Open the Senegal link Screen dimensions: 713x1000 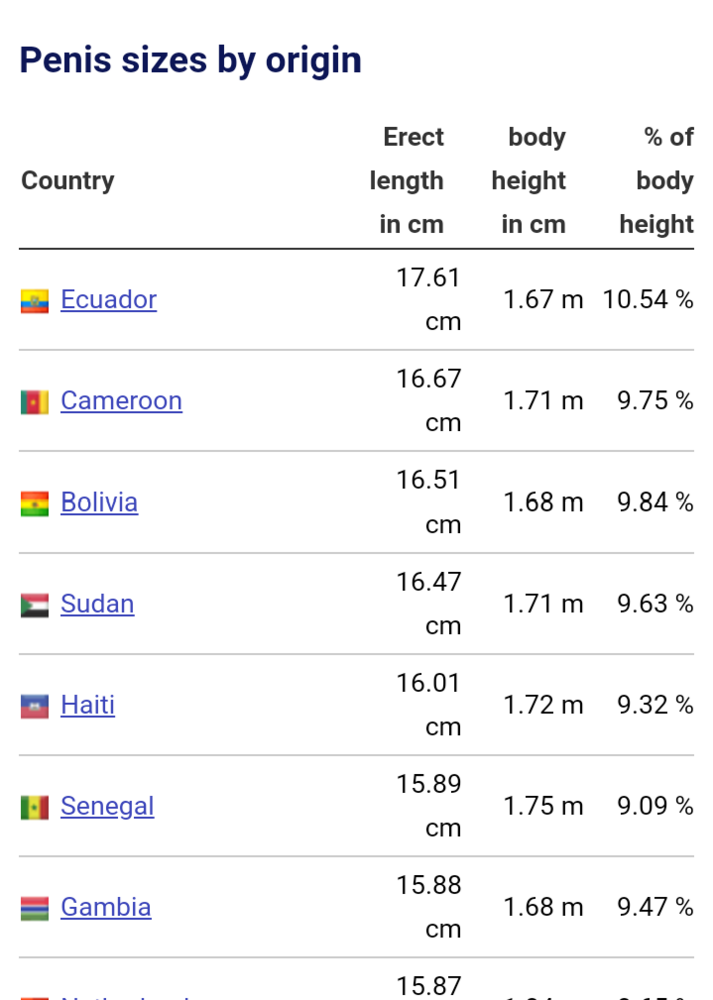(107, 806)
